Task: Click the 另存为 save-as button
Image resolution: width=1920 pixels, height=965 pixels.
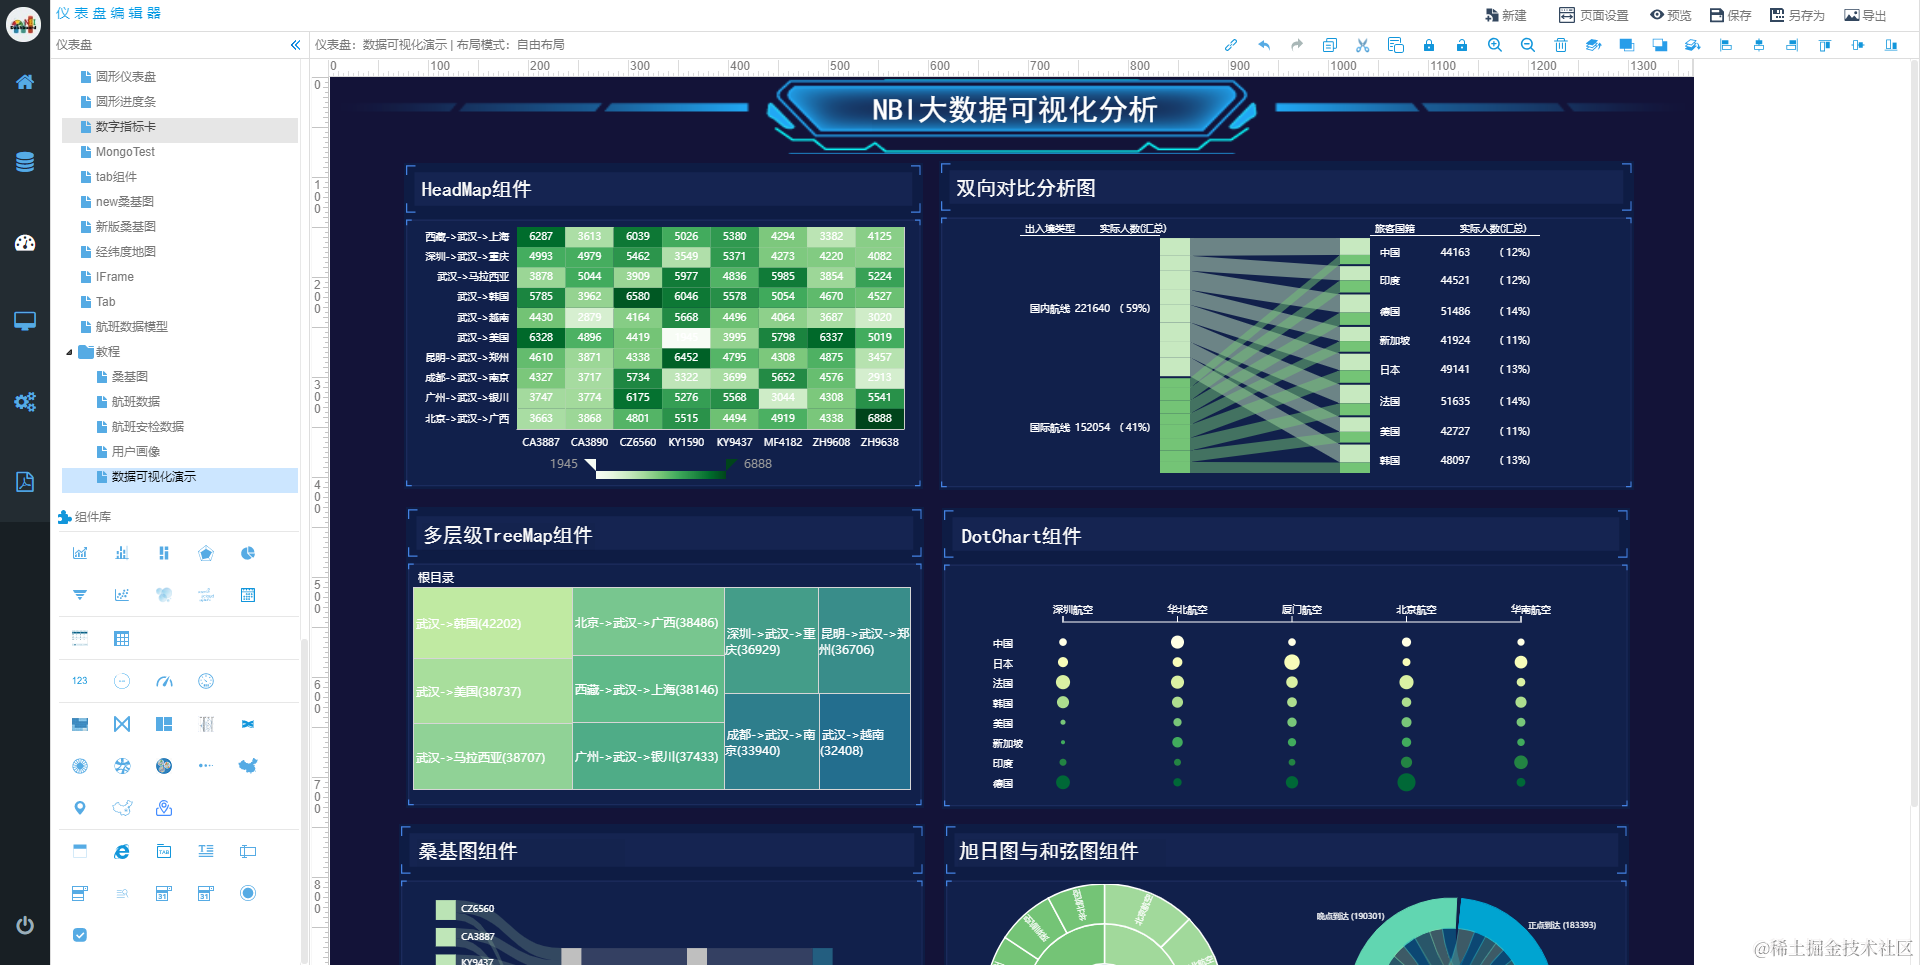Action: click(1798, 15)
